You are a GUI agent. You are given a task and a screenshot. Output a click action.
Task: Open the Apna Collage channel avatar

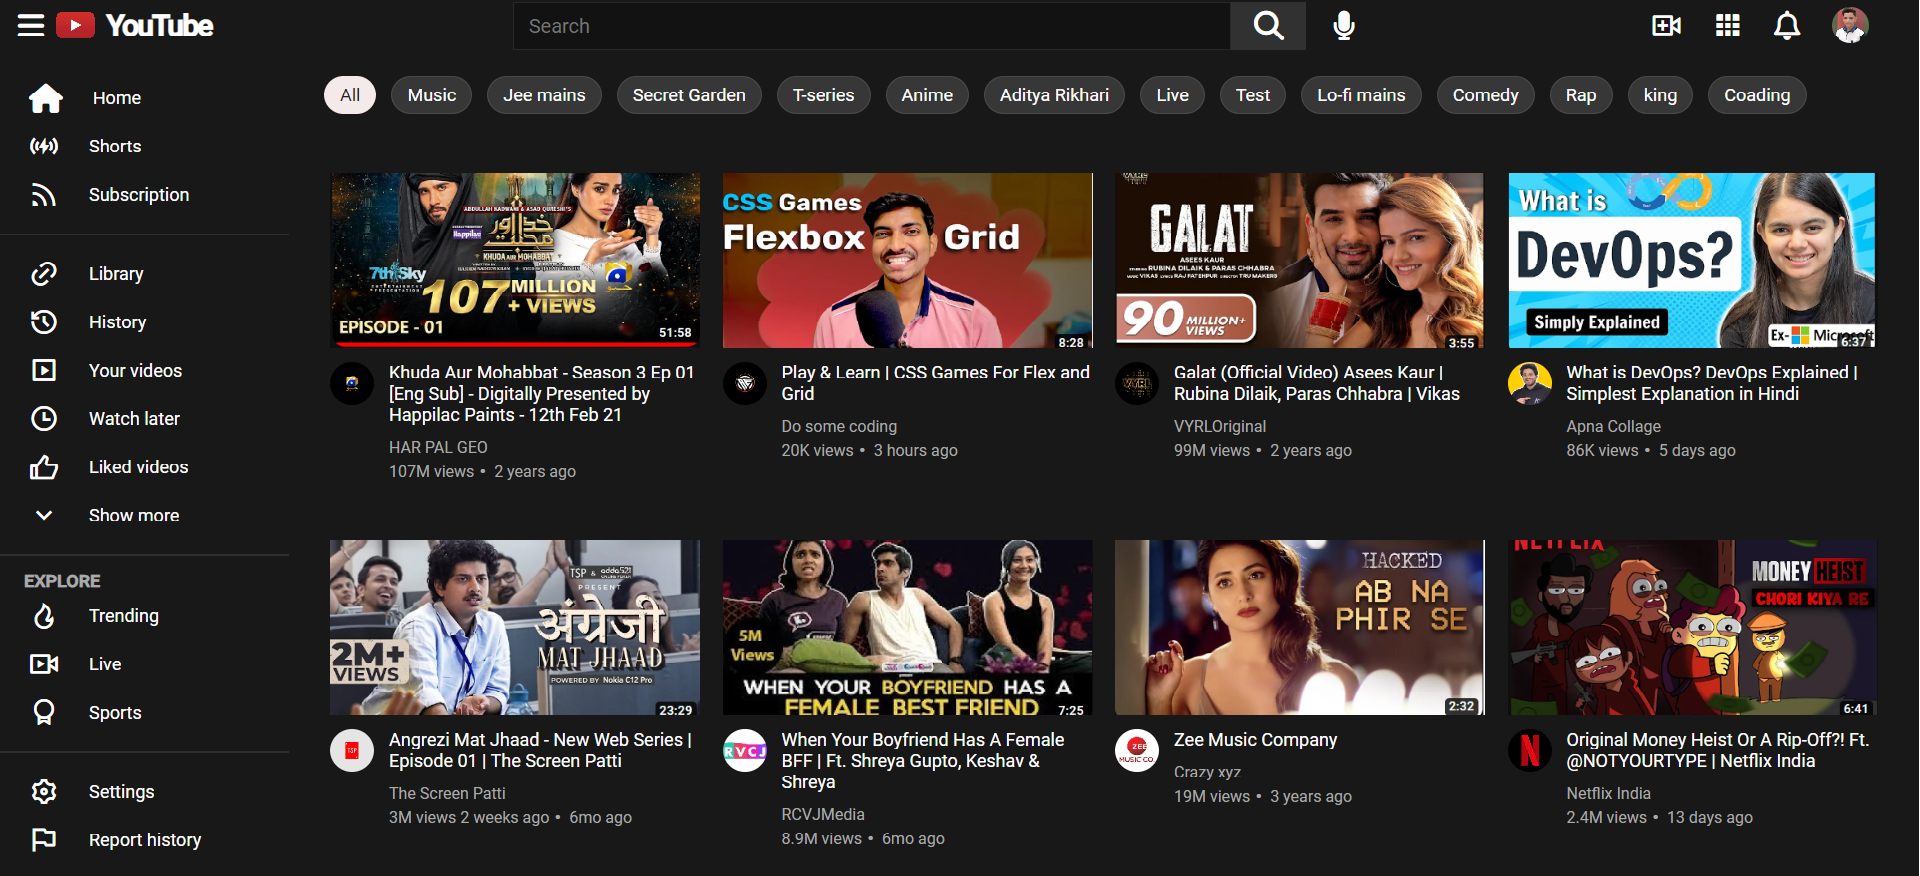click(x=1530, y=383)
